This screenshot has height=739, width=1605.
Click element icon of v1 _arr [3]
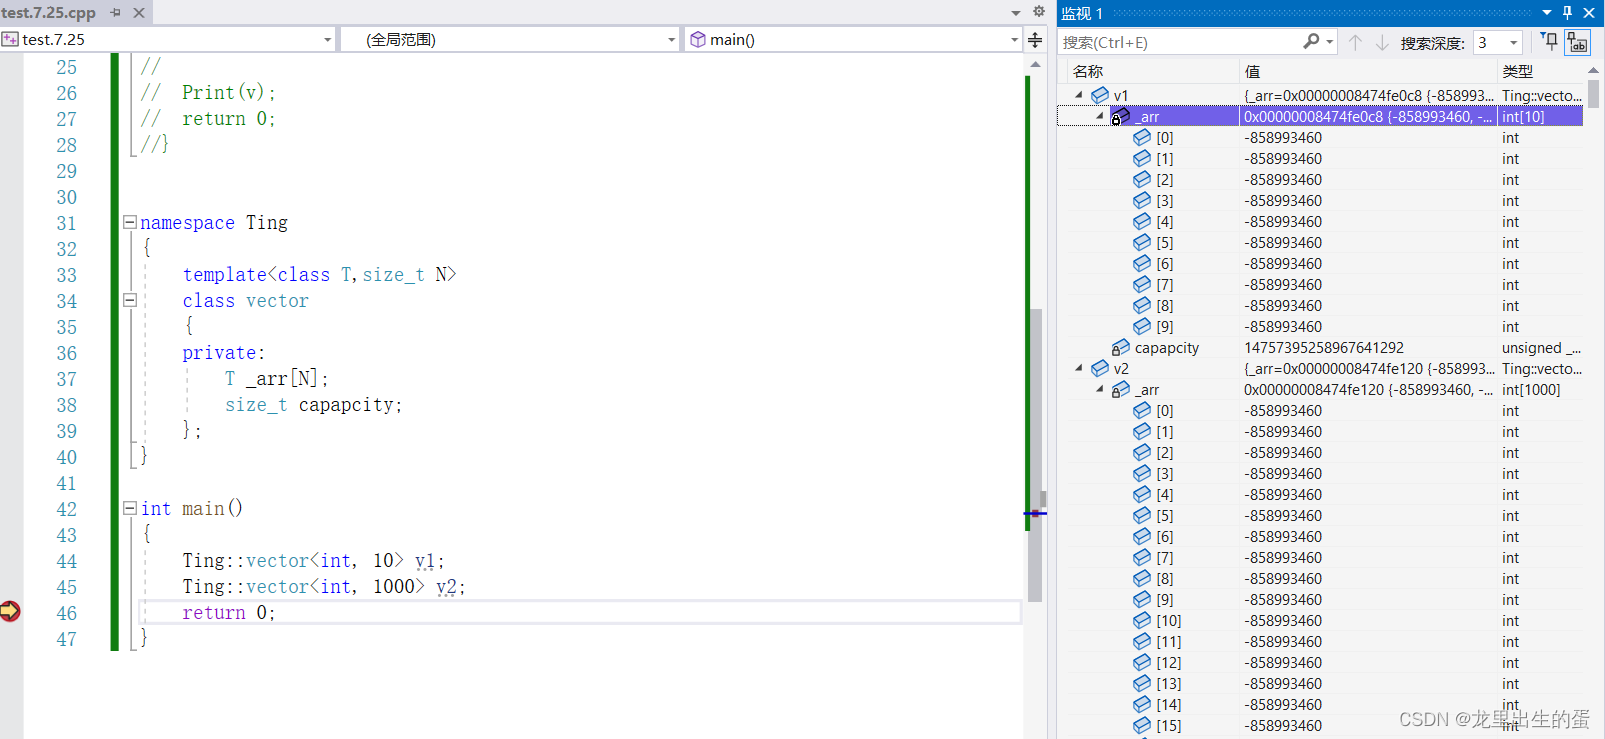pos(1142,200)
